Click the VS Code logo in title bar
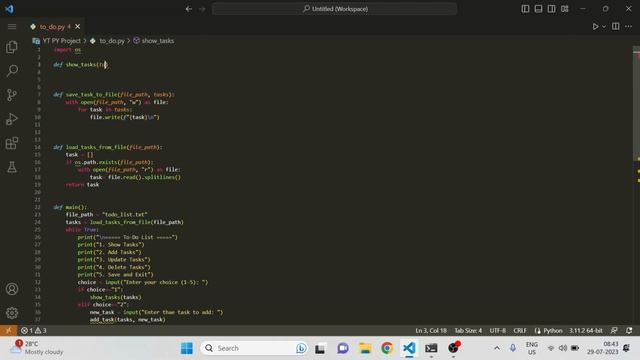The height and width of the screenshot is (360, 640). [9, 9]
